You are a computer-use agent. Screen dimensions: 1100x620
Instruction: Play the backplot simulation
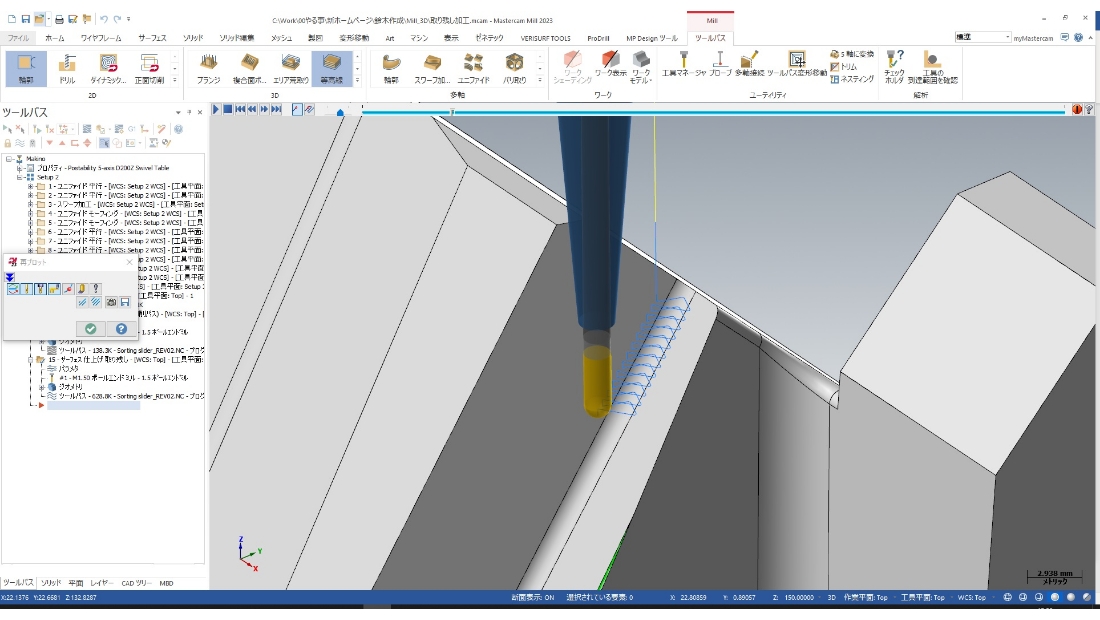(216, 109)
